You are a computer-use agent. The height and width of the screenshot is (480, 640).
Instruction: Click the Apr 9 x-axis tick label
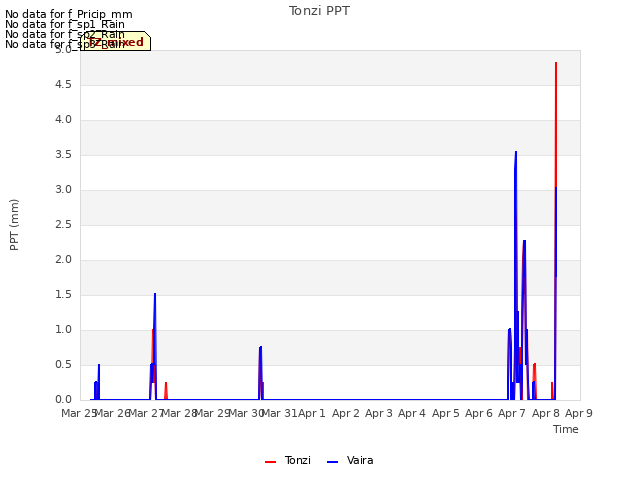click(x=579, y=413)
